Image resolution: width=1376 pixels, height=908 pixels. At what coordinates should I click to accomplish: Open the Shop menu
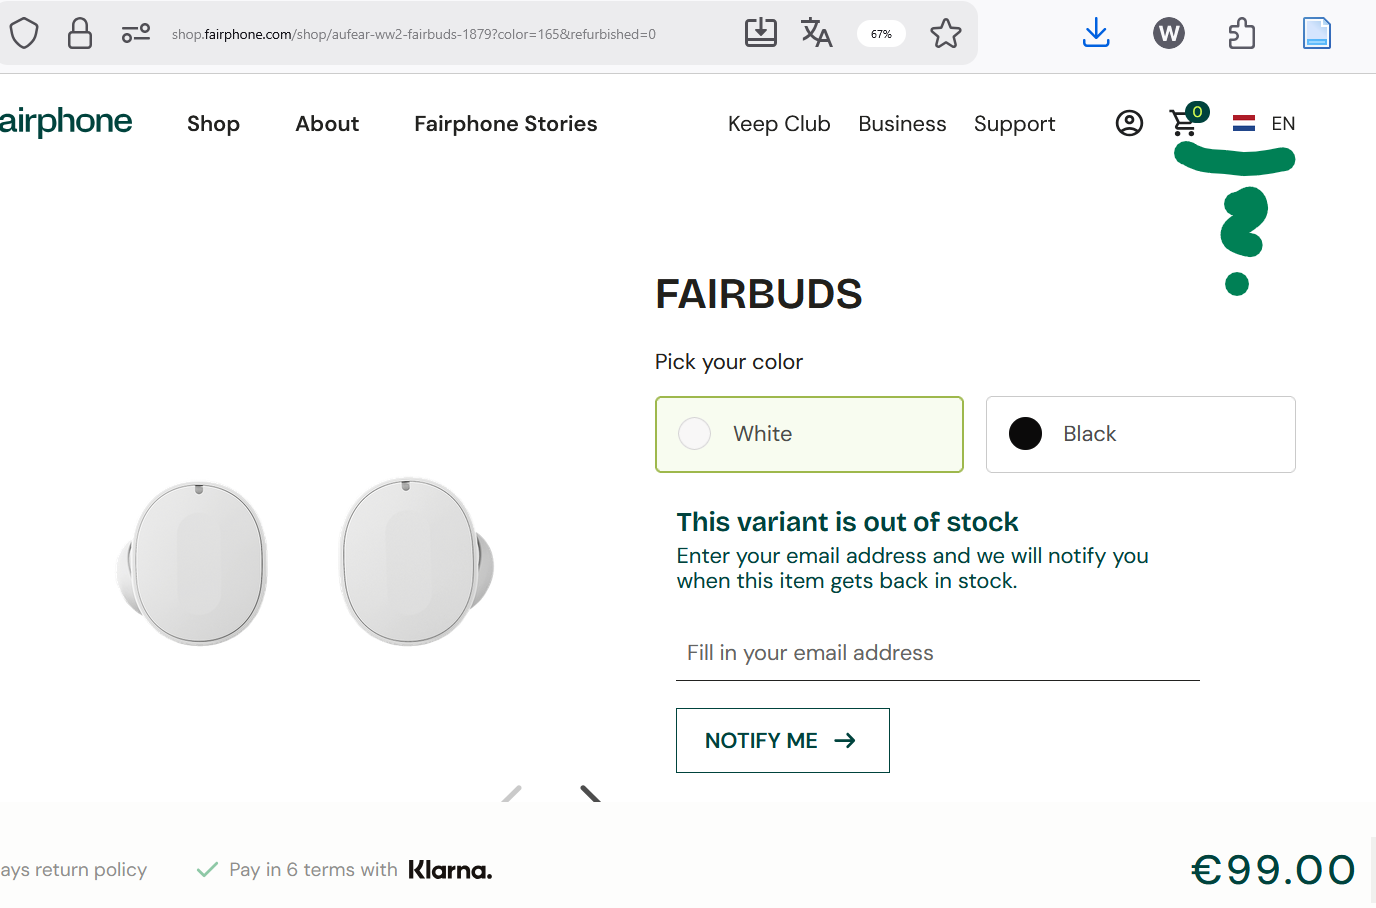click(x=213, y=124)
